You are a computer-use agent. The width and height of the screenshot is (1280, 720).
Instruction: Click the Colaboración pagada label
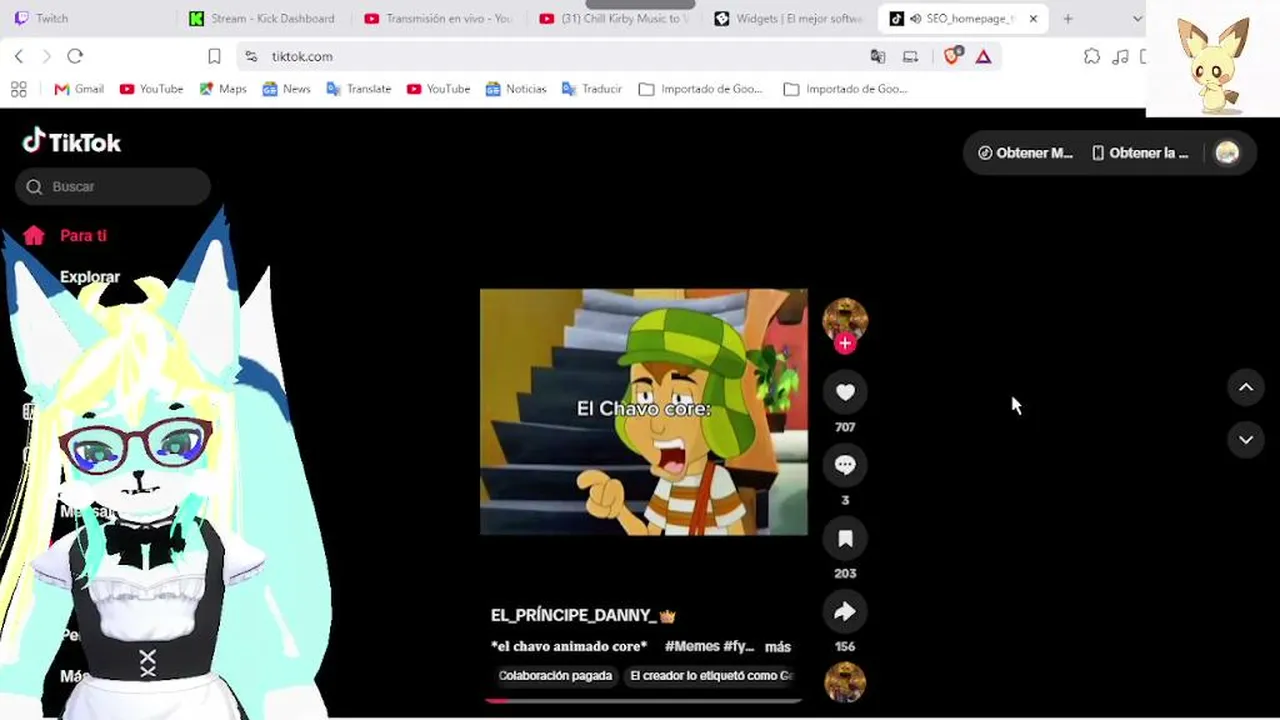(x=555, y=676)
